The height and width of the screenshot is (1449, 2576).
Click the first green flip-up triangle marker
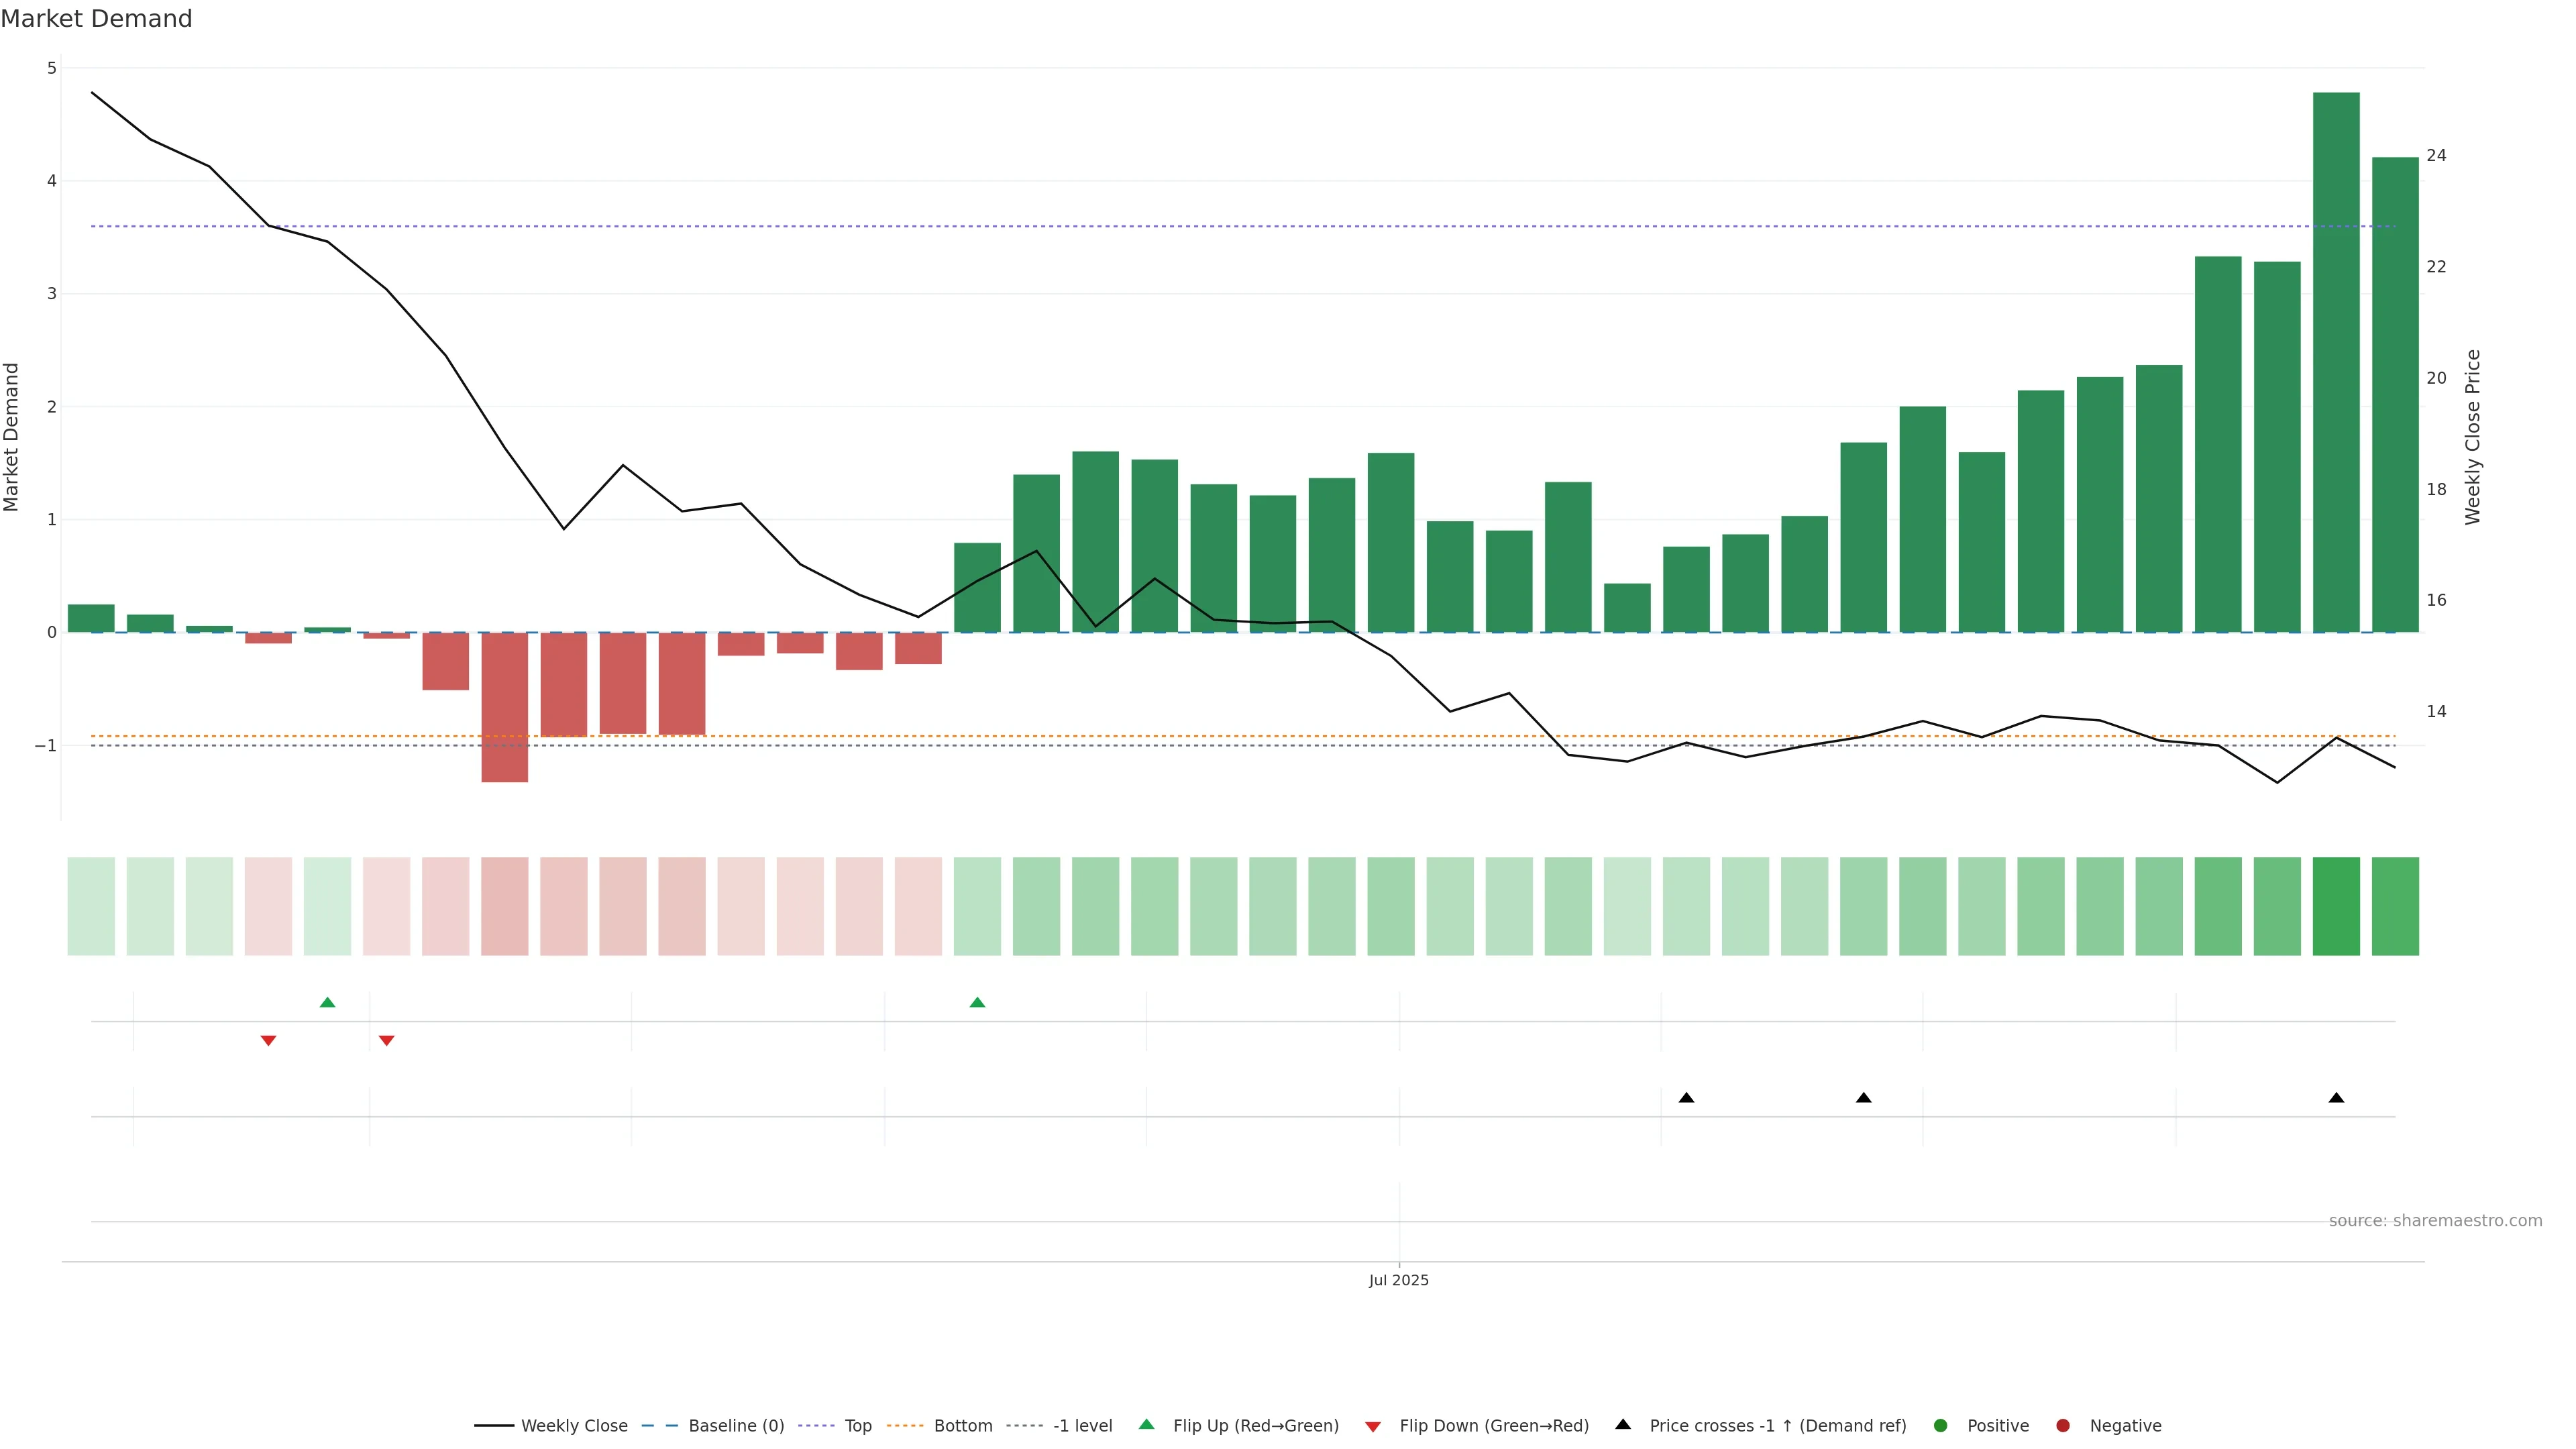(327, 1003)
